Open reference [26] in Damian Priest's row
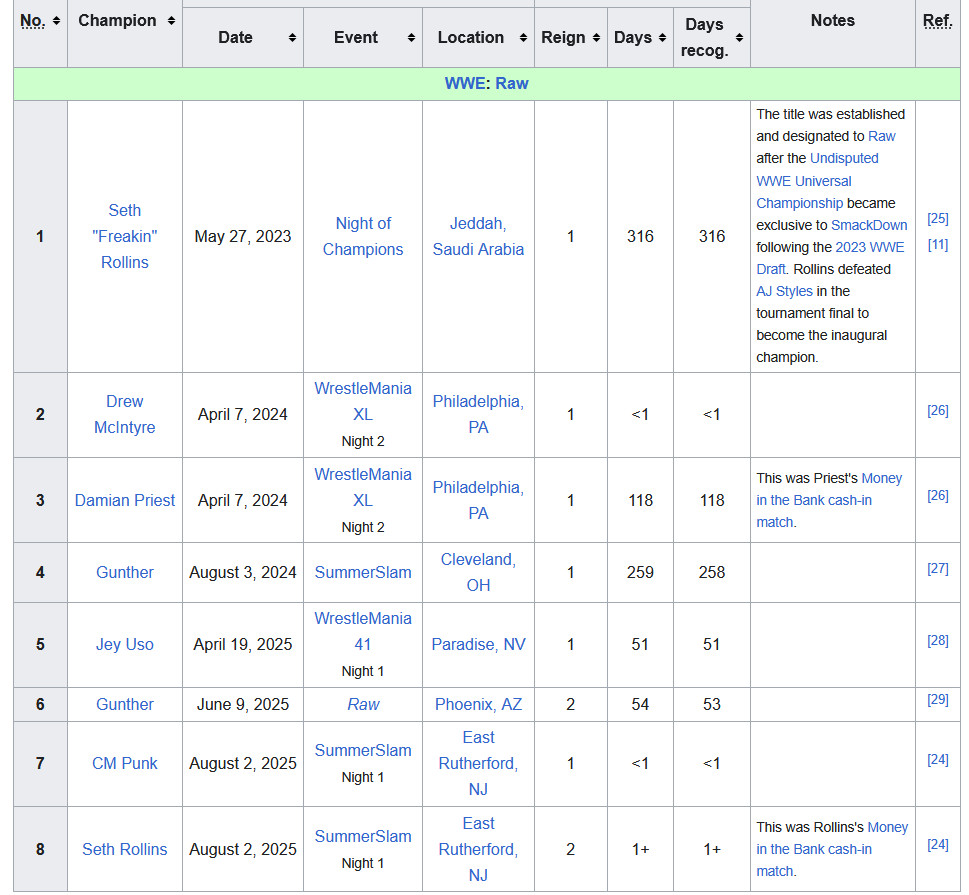 (937, 495)
